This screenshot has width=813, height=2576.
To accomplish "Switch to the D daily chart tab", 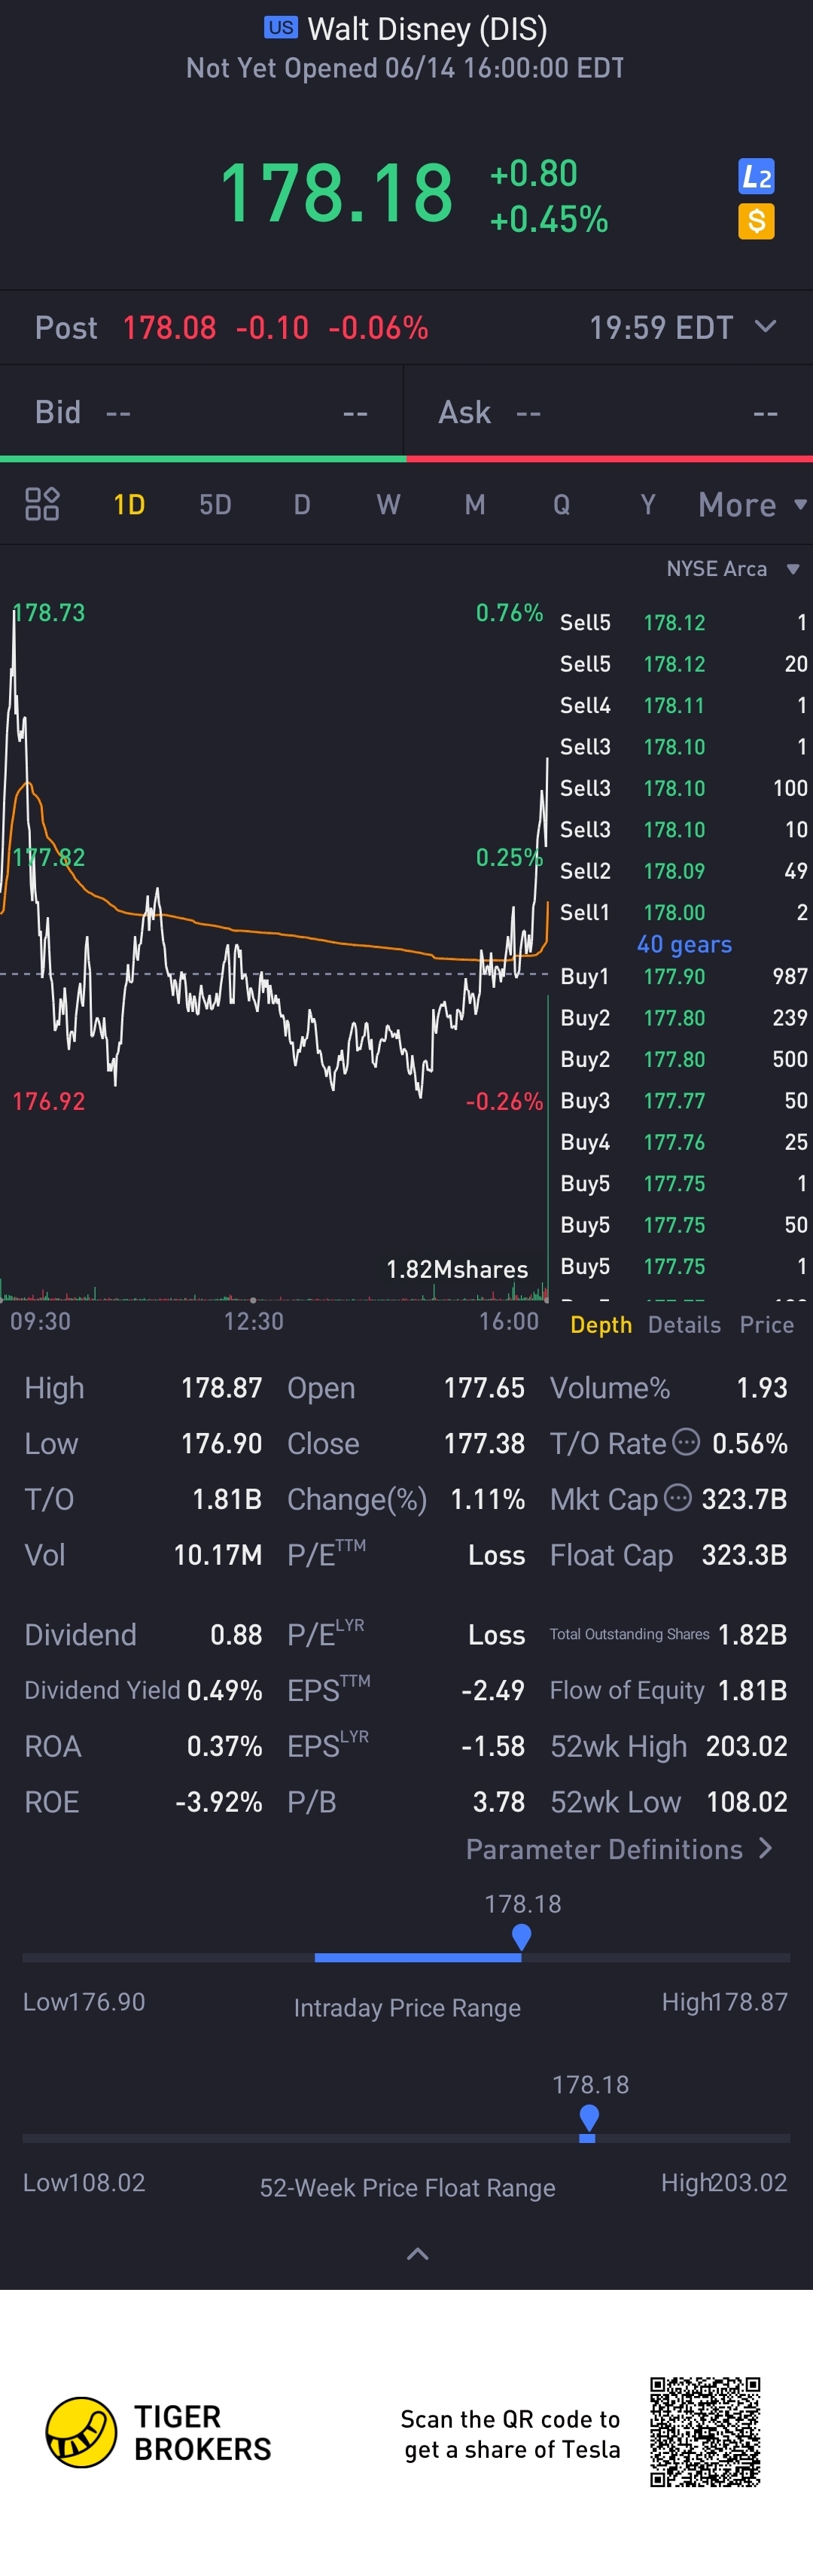I will pos(302,504).
